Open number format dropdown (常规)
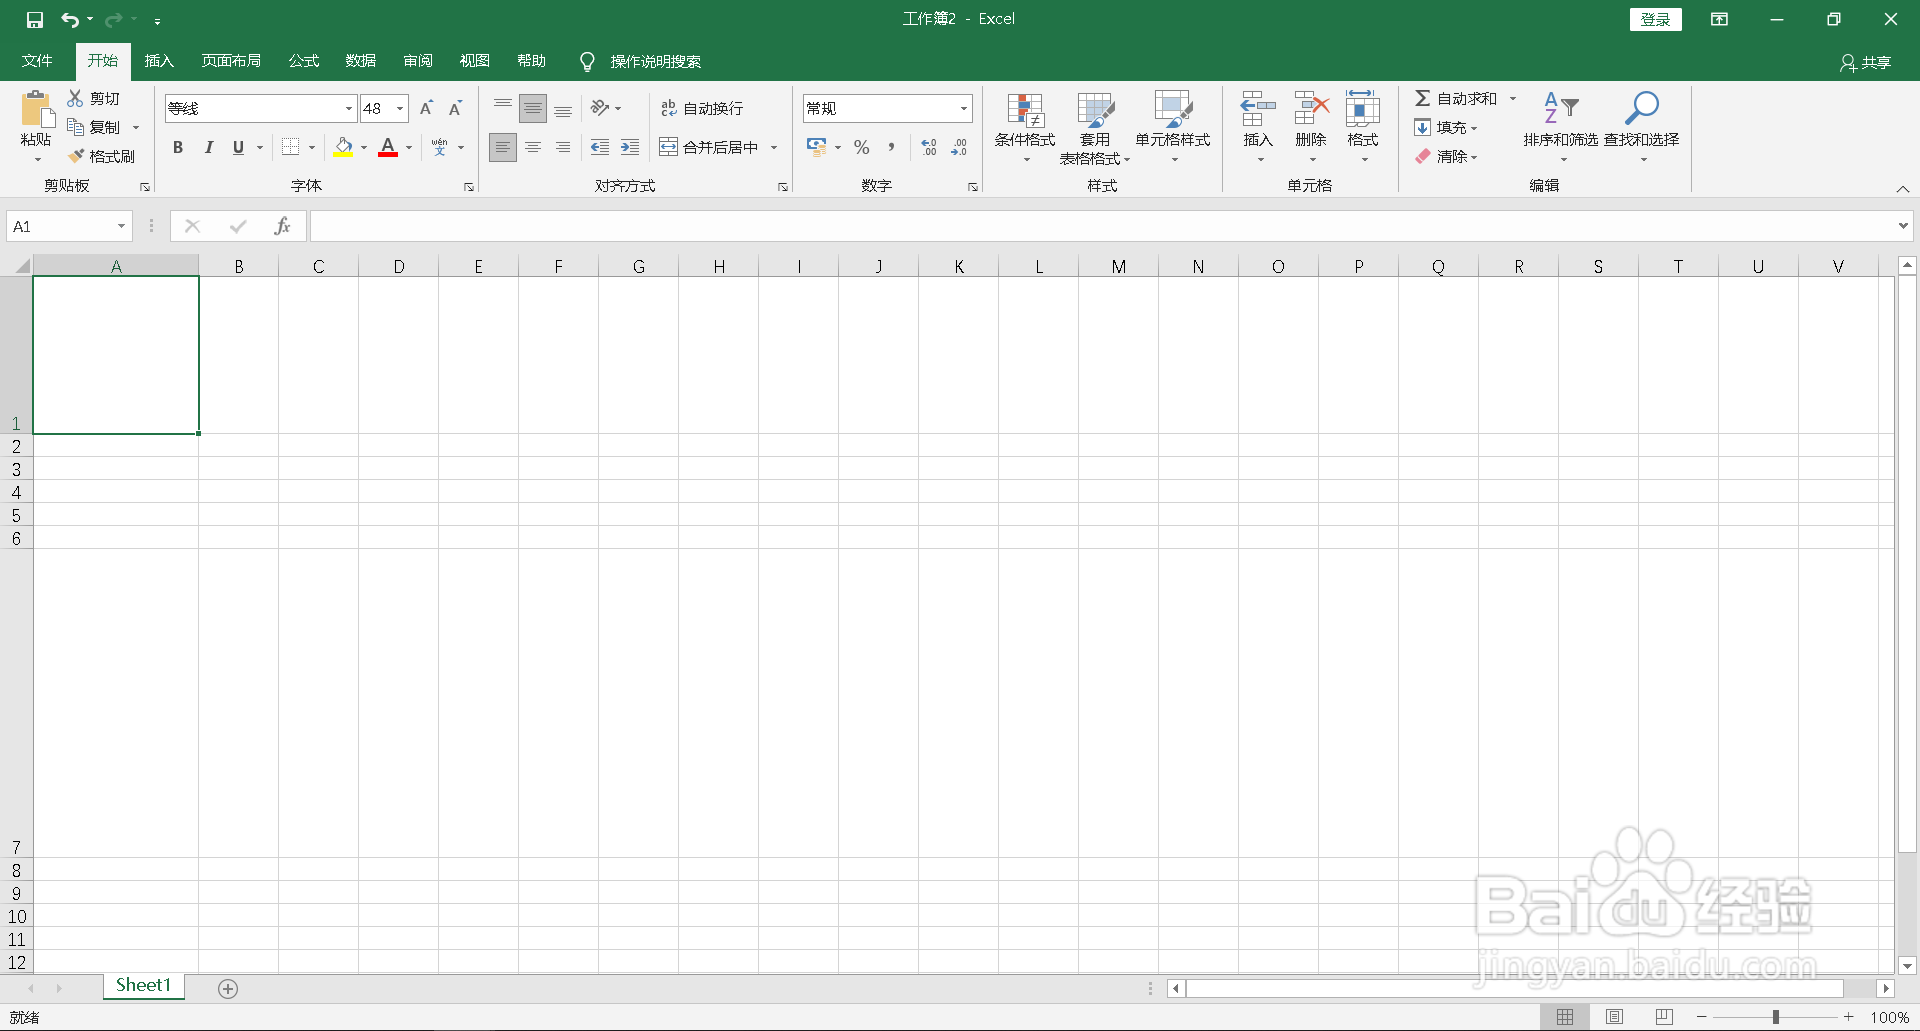Image resolution: width=1920 pixels, height=1031 pixels. click(x=964, y=108)
